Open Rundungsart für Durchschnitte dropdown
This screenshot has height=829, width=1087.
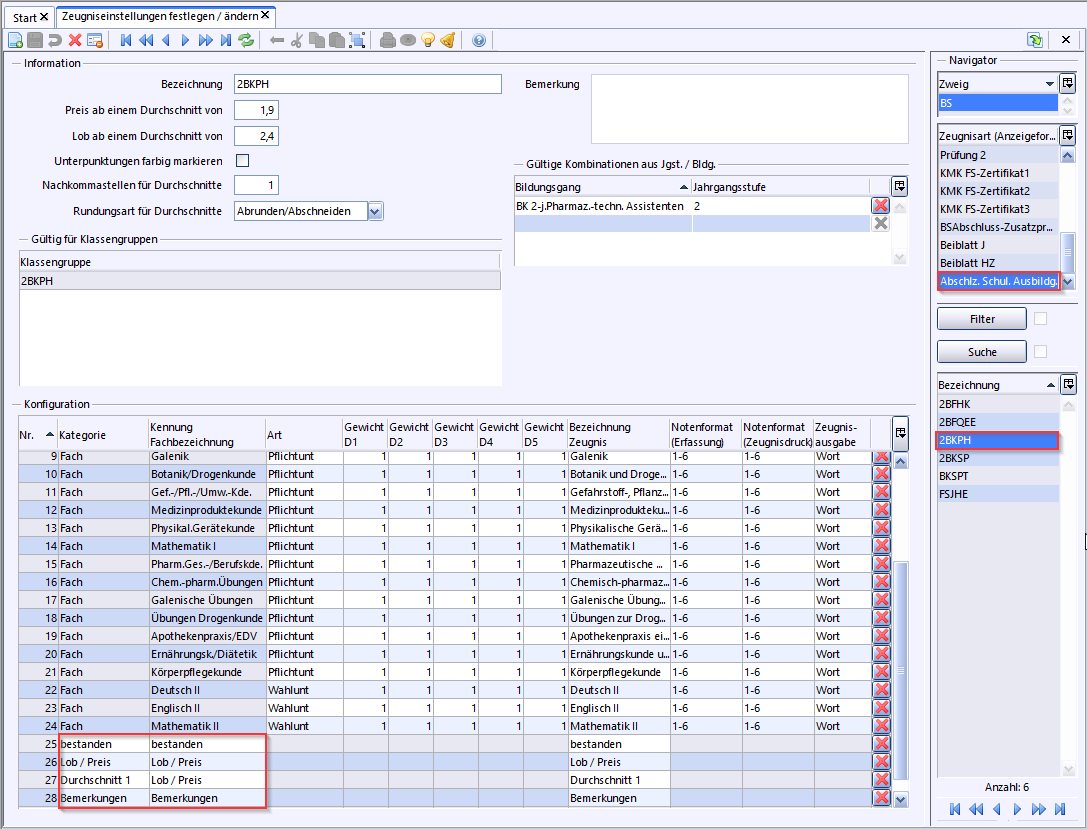375,211
